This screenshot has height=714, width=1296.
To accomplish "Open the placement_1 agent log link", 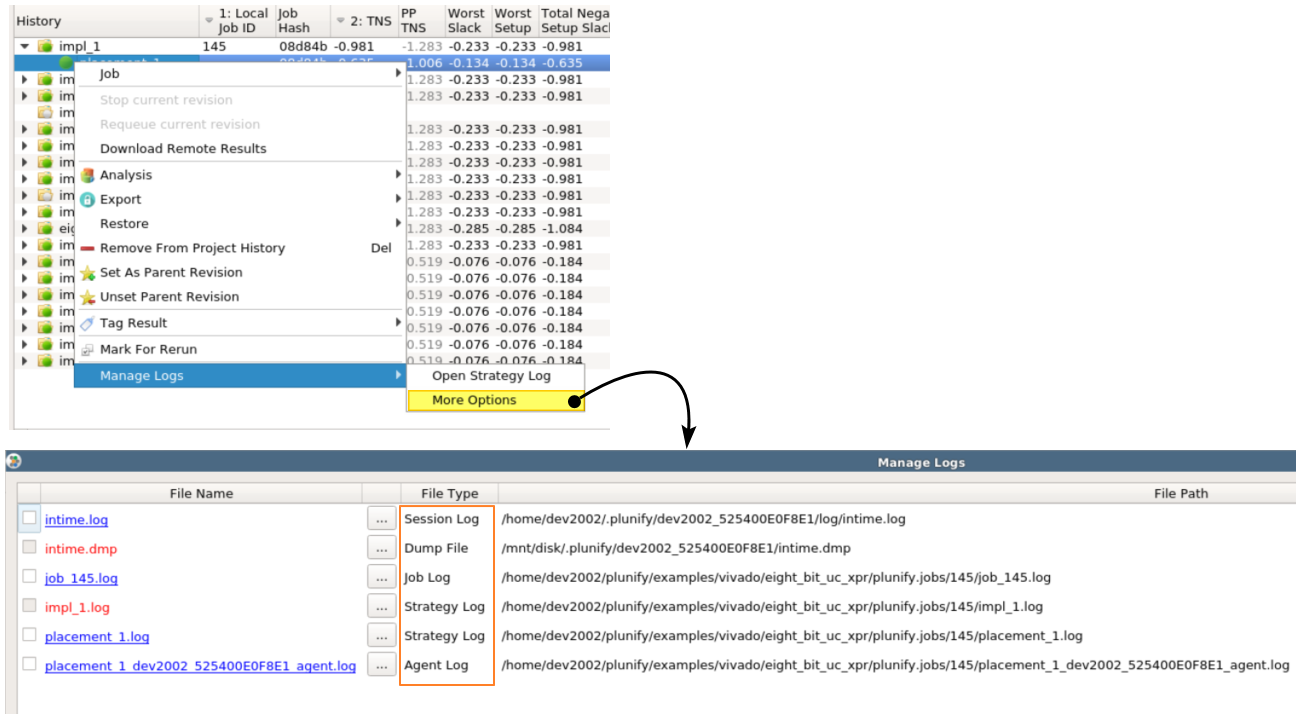I will 200,666.
